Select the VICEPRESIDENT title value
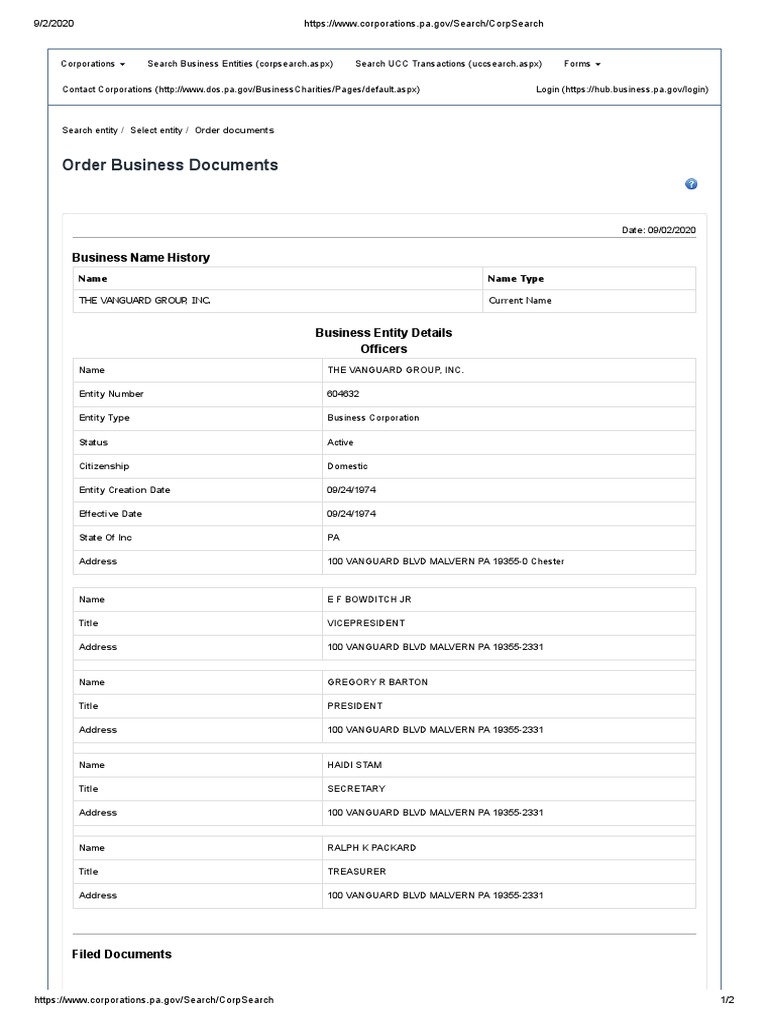 366,624
